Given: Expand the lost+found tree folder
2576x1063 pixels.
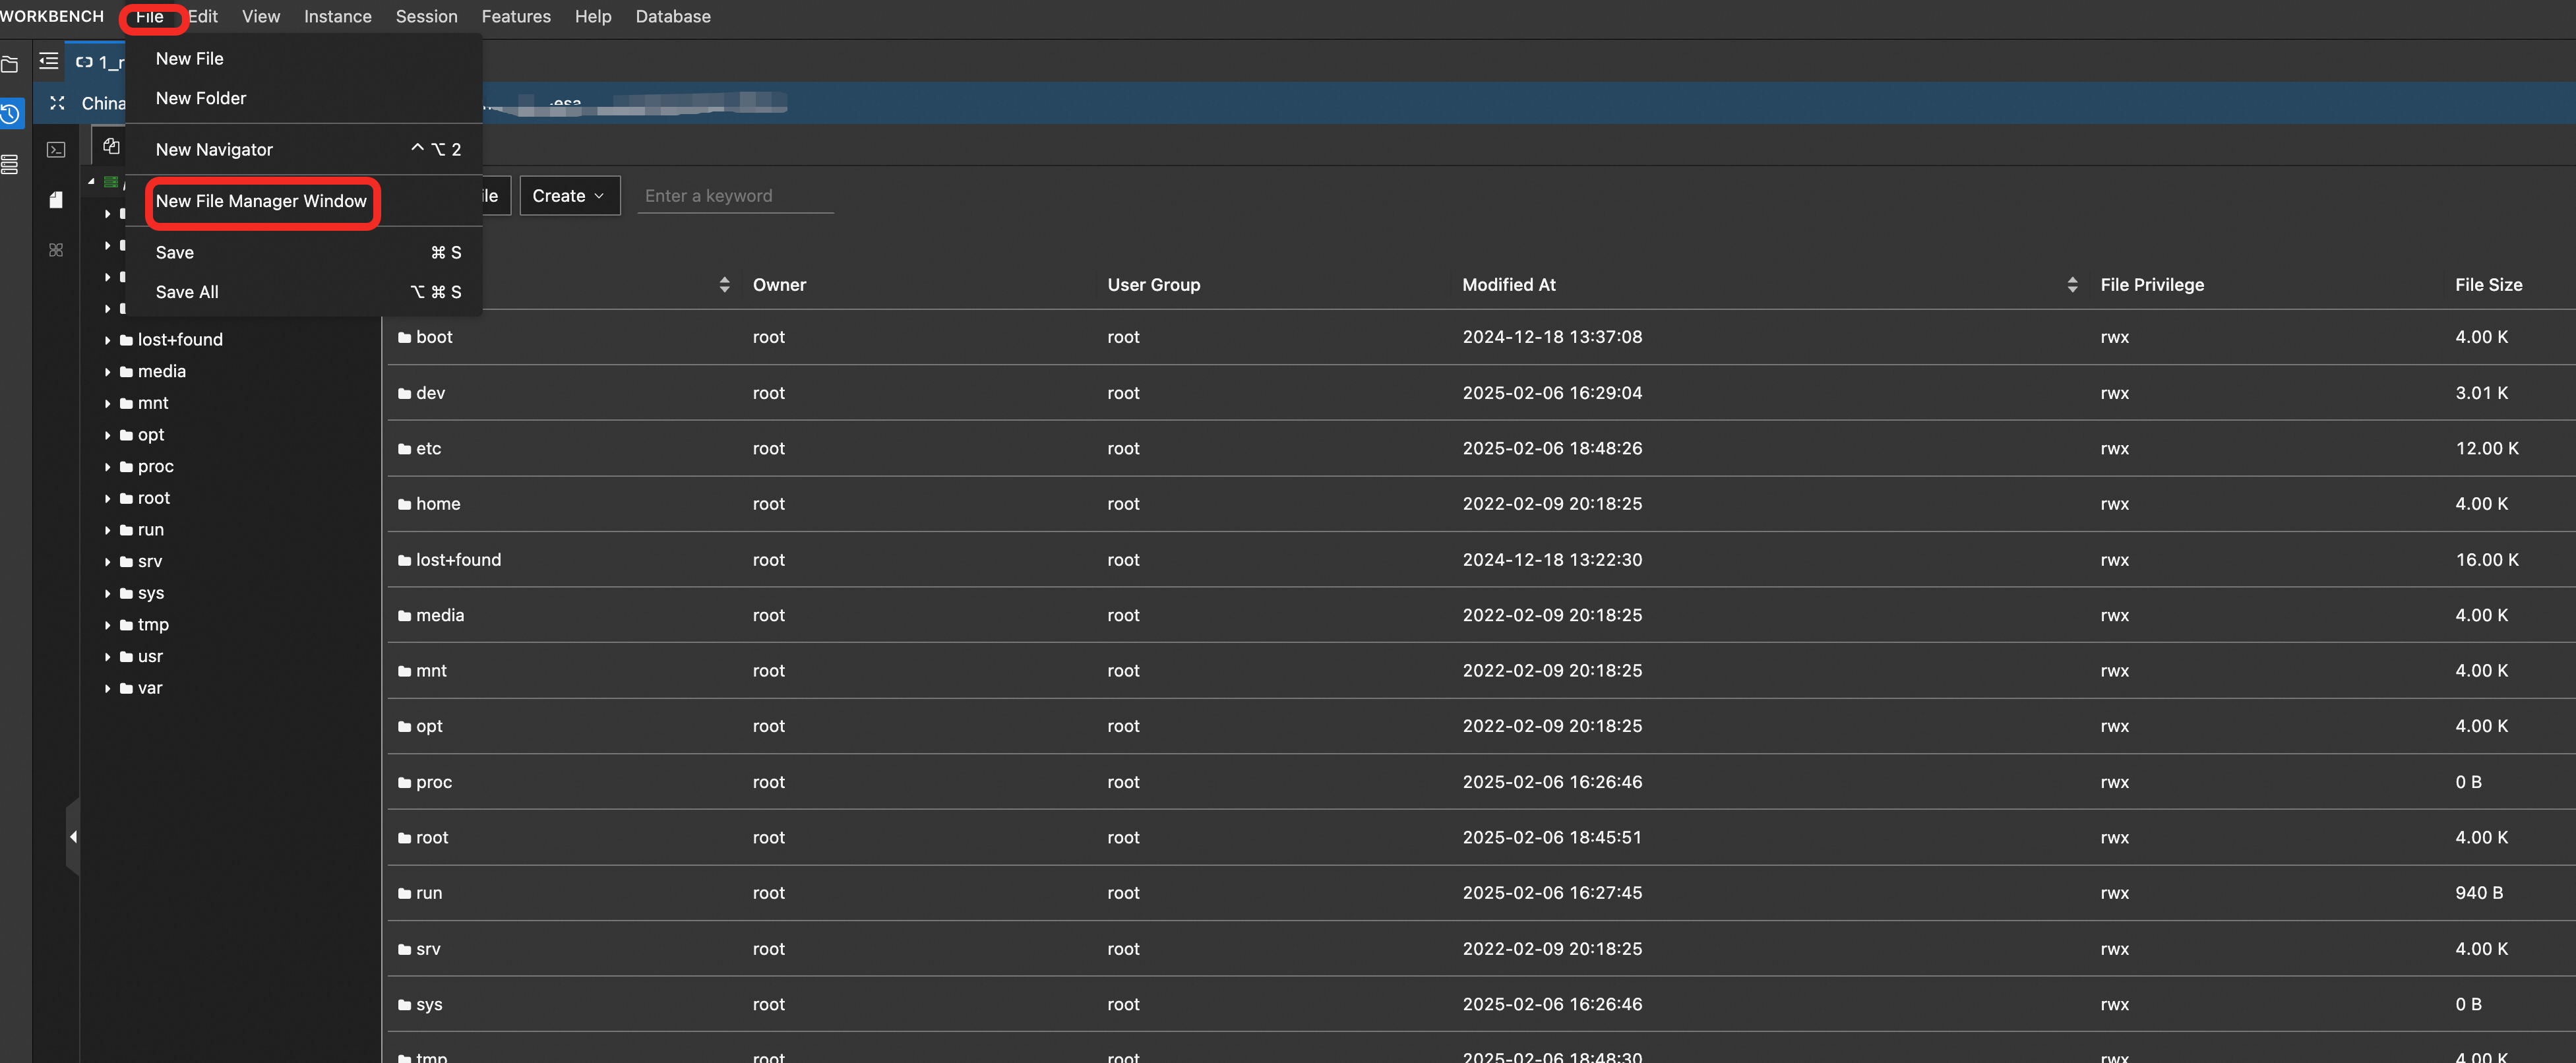Looking at the screenshot, I should [107, 340].
